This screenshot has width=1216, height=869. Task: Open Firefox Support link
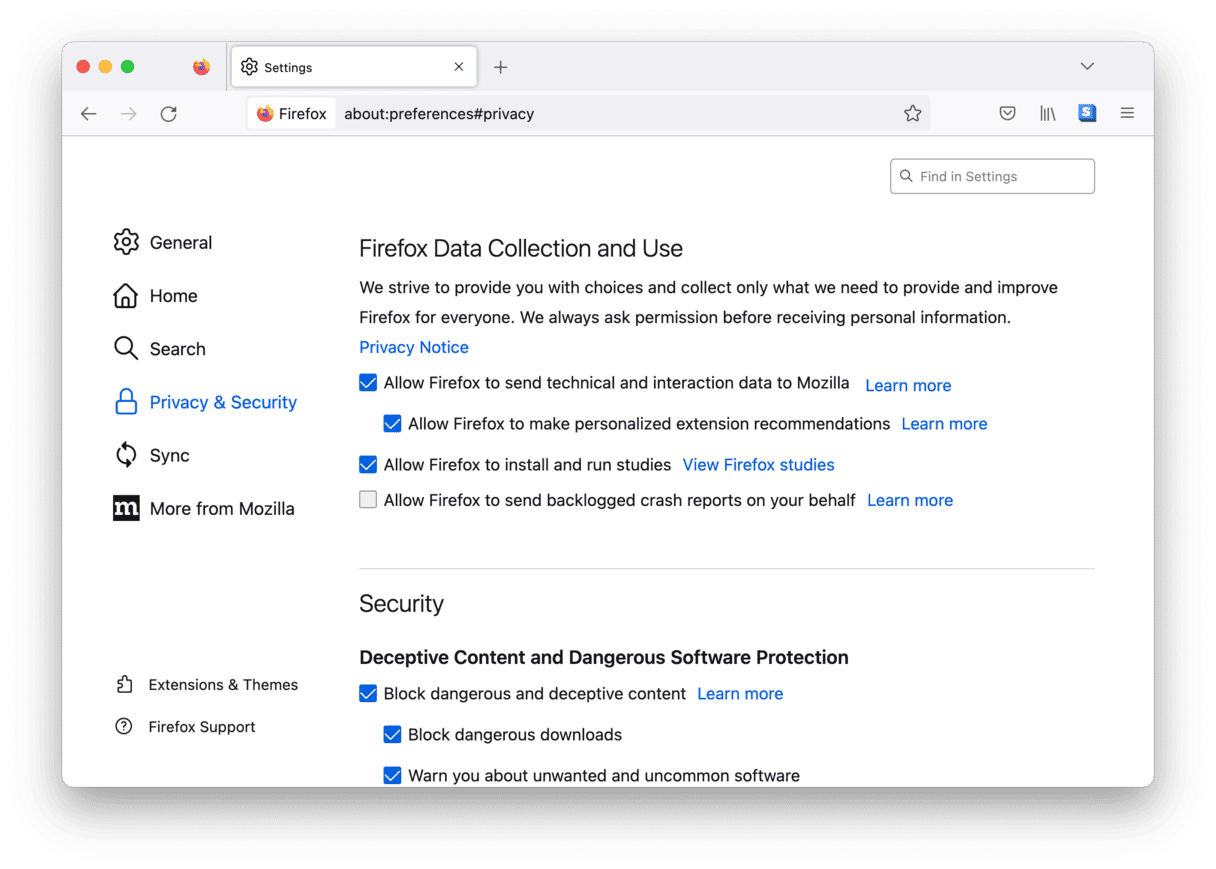(202, 727)
